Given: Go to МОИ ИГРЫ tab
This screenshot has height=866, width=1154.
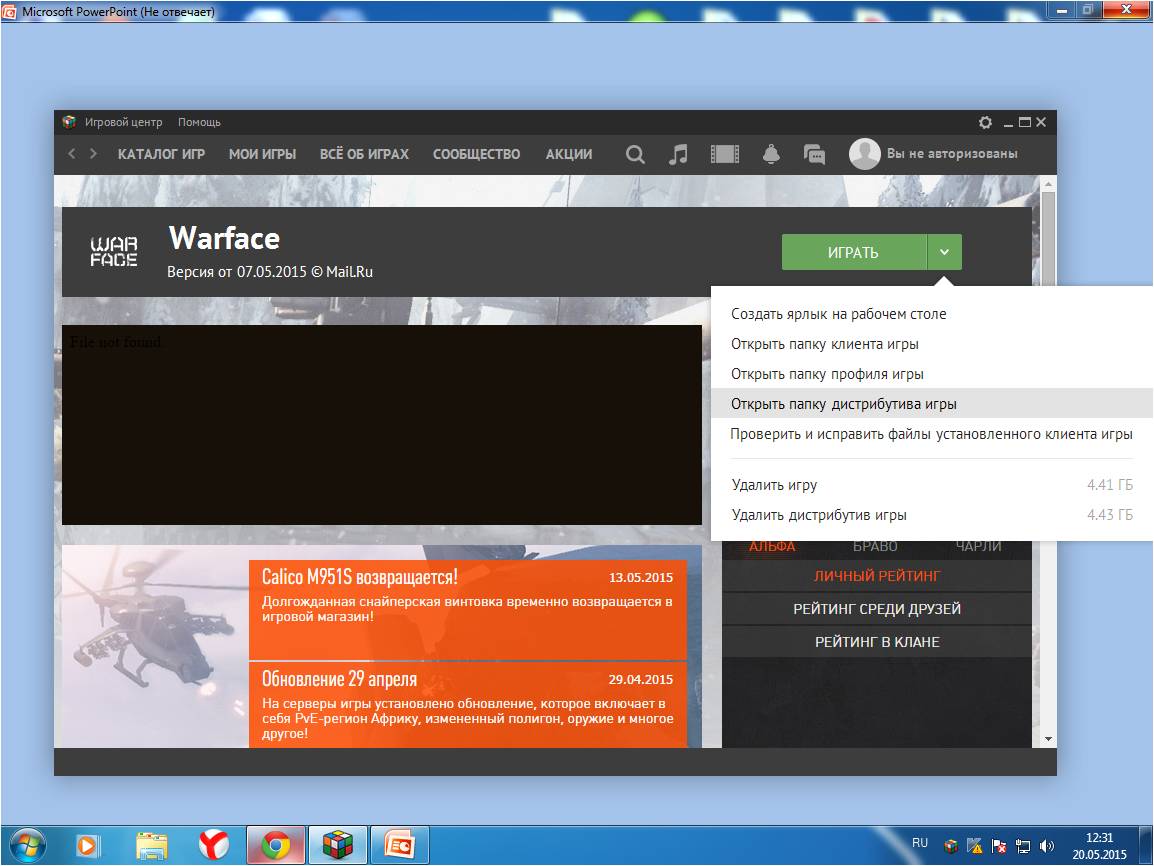Looking at the screenshot, I should tap(262, 154).
